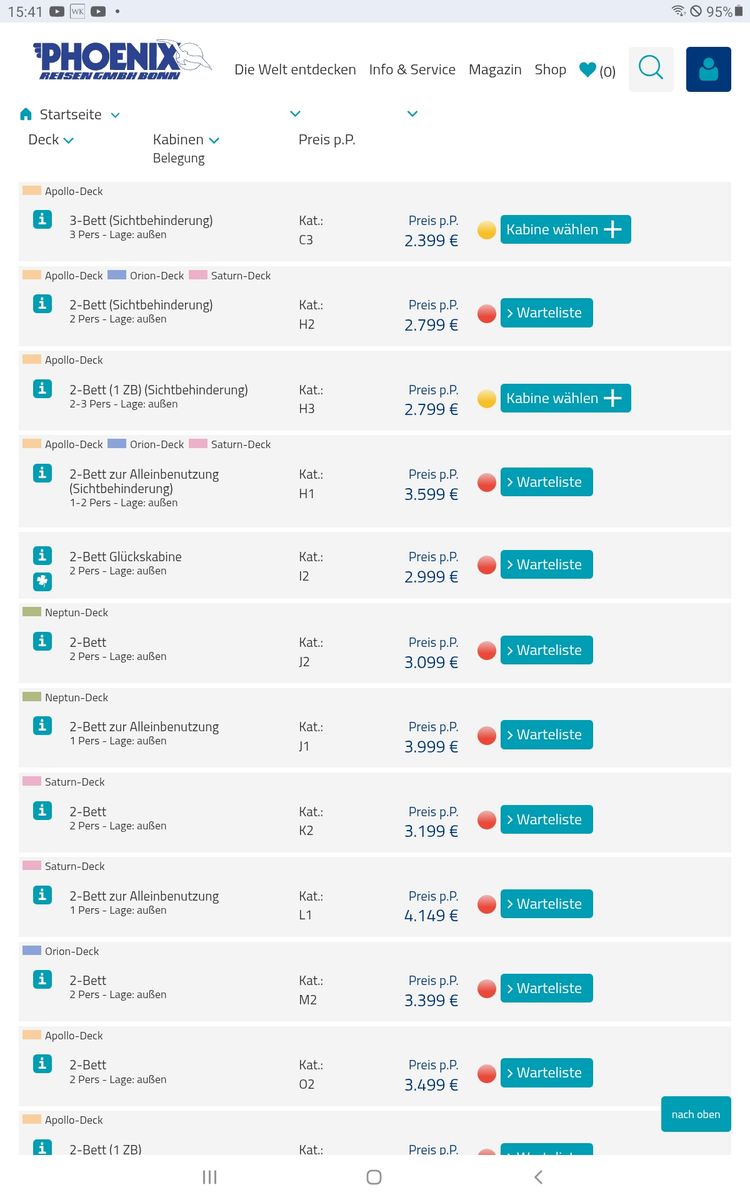Tap Android back navigation button
Screen dimensions: 750x1200
(x=538, y=1177)
